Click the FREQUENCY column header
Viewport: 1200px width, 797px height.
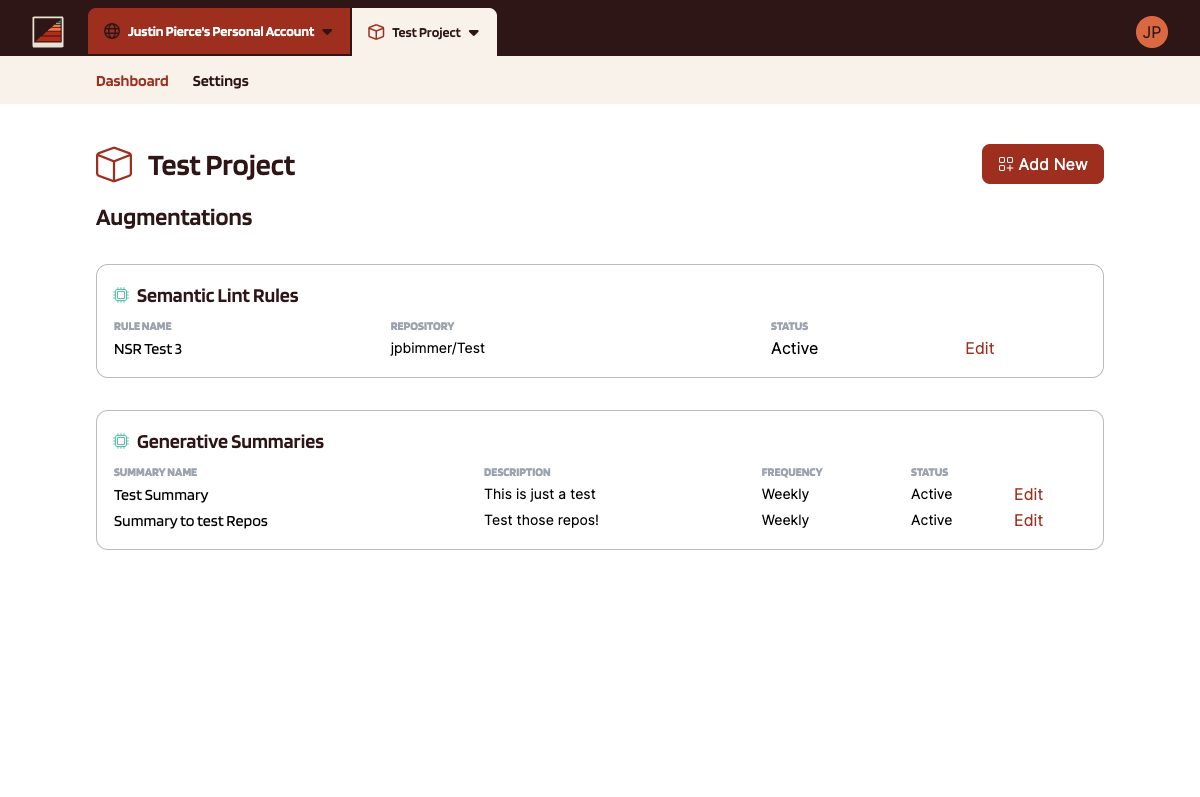coord(792,472)
